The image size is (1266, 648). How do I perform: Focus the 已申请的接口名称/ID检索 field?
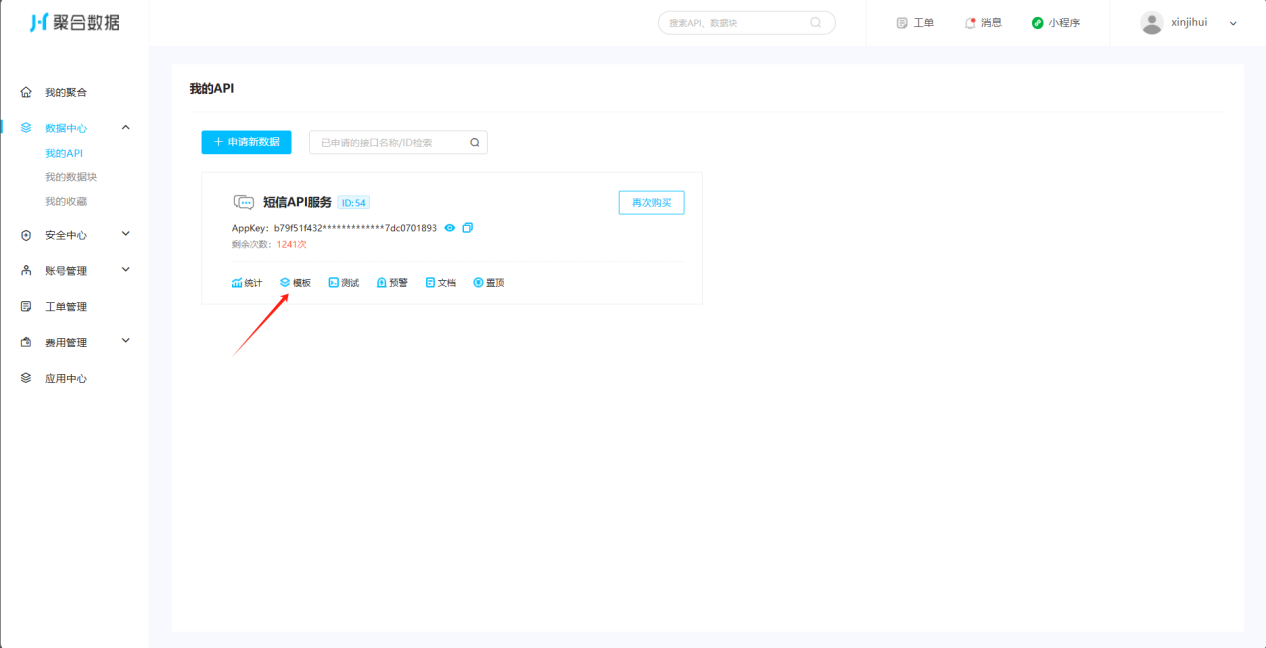[398, 142]
